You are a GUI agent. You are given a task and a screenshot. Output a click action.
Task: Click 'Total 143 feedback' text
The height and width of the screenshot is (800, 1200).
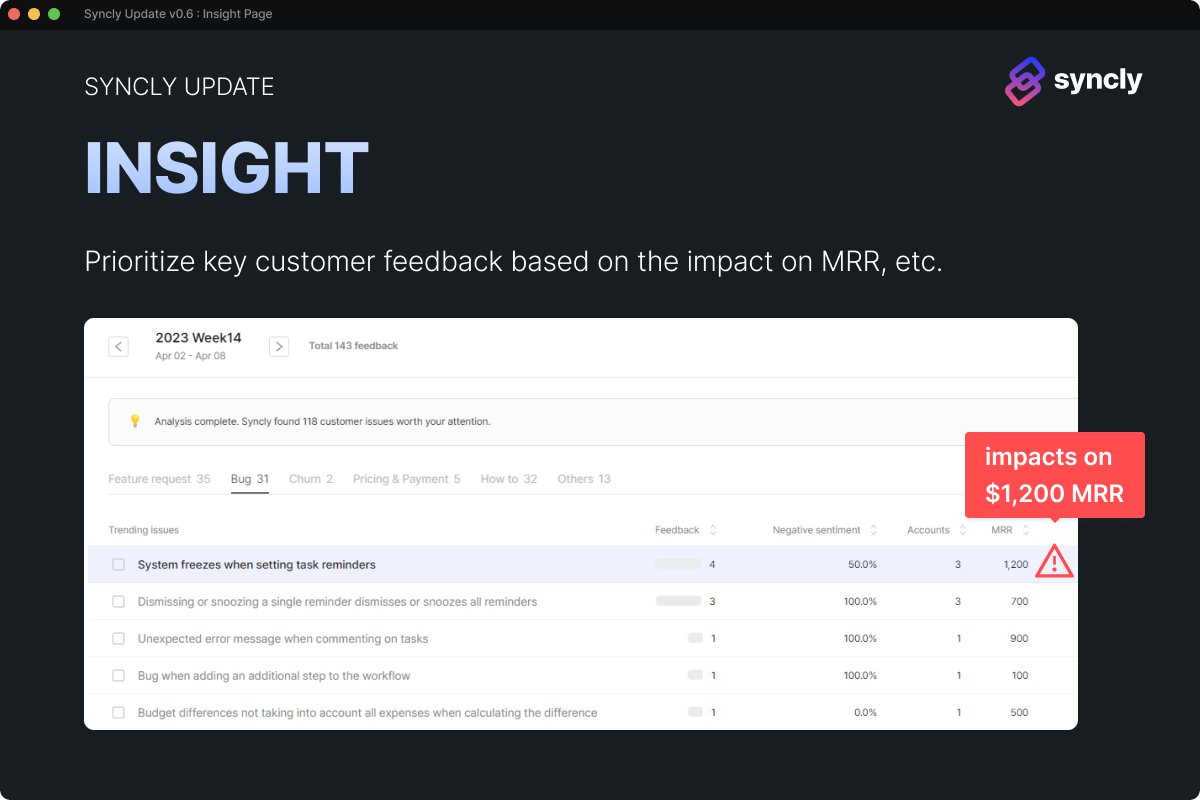tap(353, 346)
